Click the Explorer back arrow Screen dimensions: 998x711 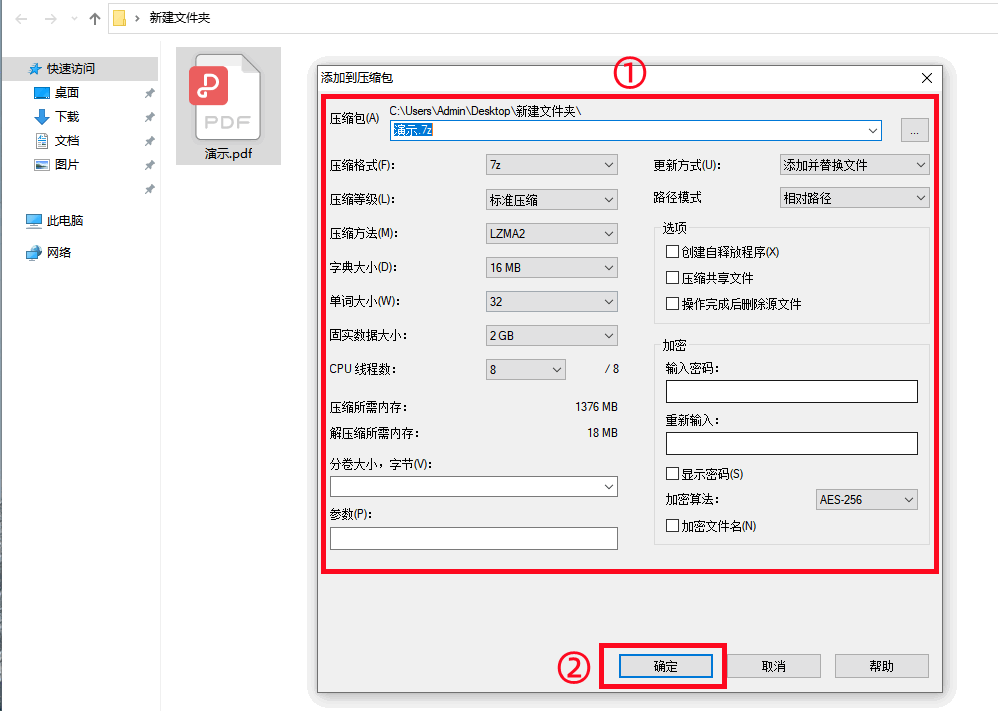pyautogui.click(x=22, y=18)
